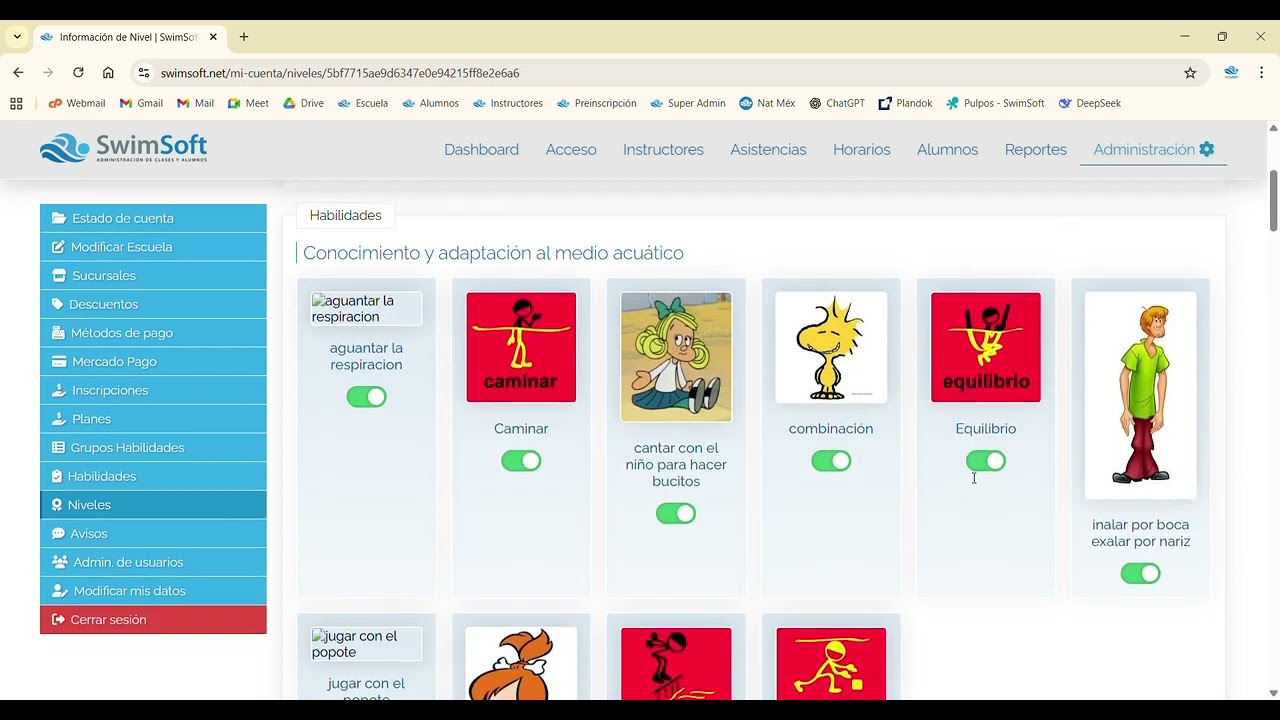Open the Asistencias section

click(x=768, y=149)
